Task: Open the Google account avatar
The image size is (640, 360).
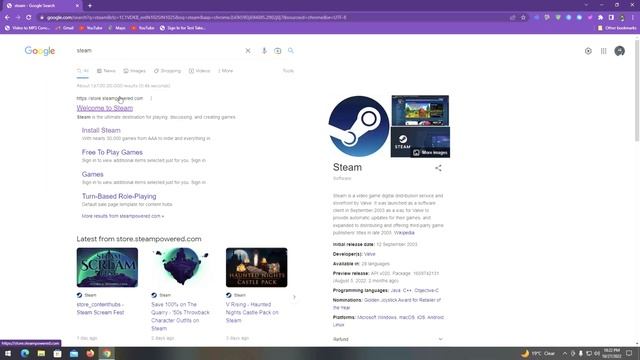Action: click(x=620, y=51)
